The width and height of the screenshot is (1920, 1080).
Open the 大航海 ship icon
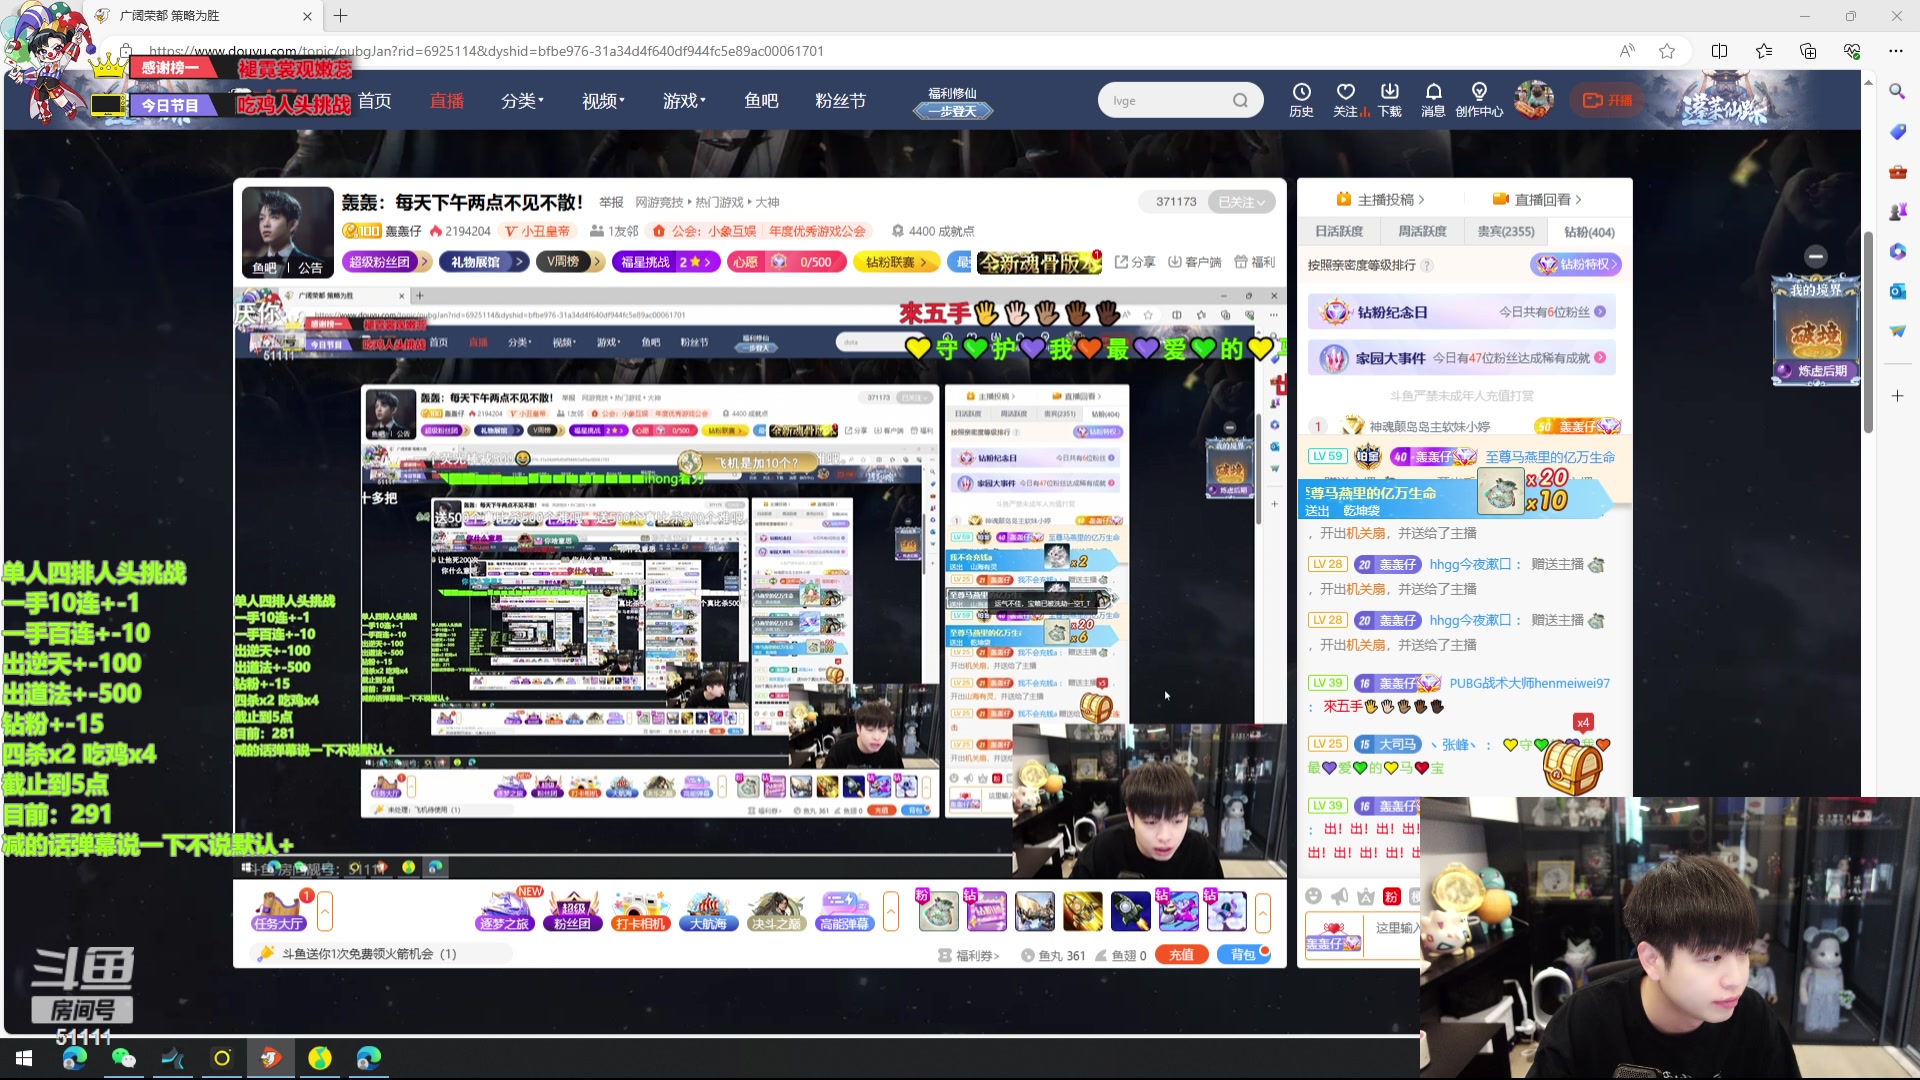708,911
